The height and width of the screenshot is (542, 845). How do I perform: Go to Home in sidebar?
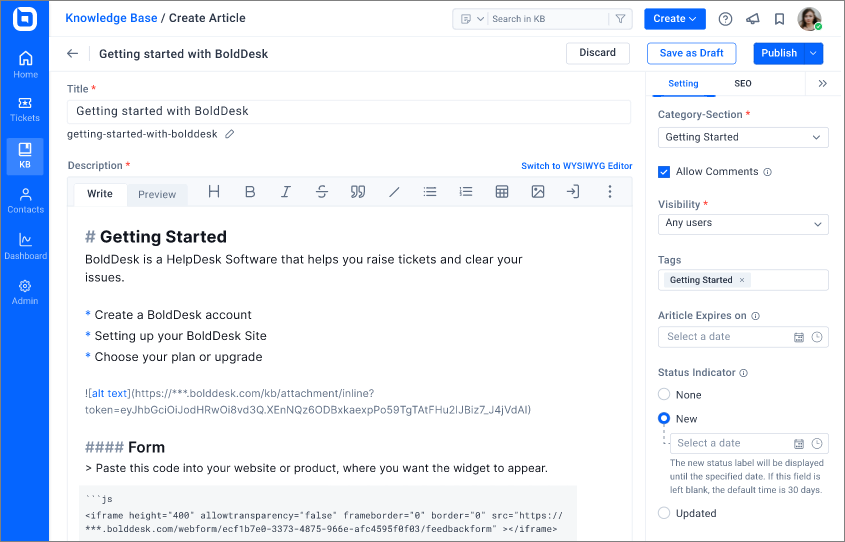(25, 65)
